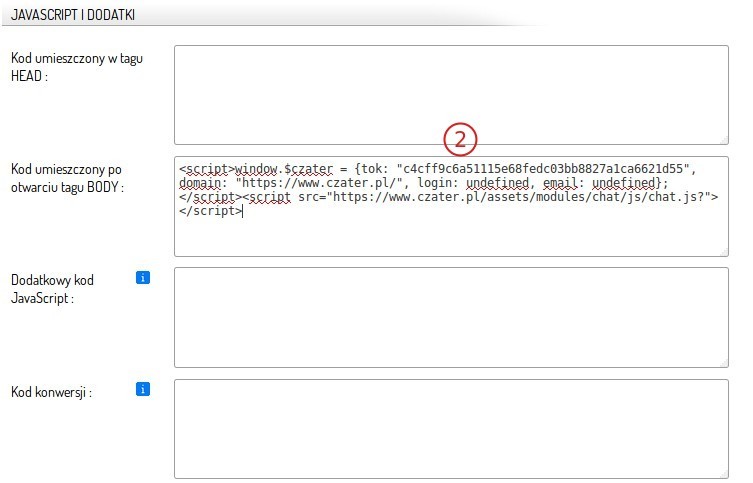Click label 'Kod umieszczony w tagu HEAD'

(77, 67)
